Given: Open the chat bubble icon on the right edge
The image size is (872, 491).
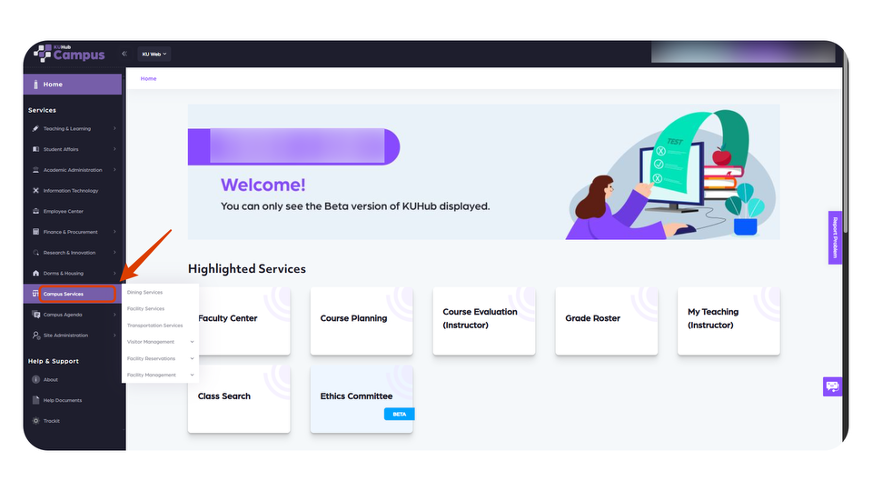Looking at the screenshot, I should pos(832,386).
